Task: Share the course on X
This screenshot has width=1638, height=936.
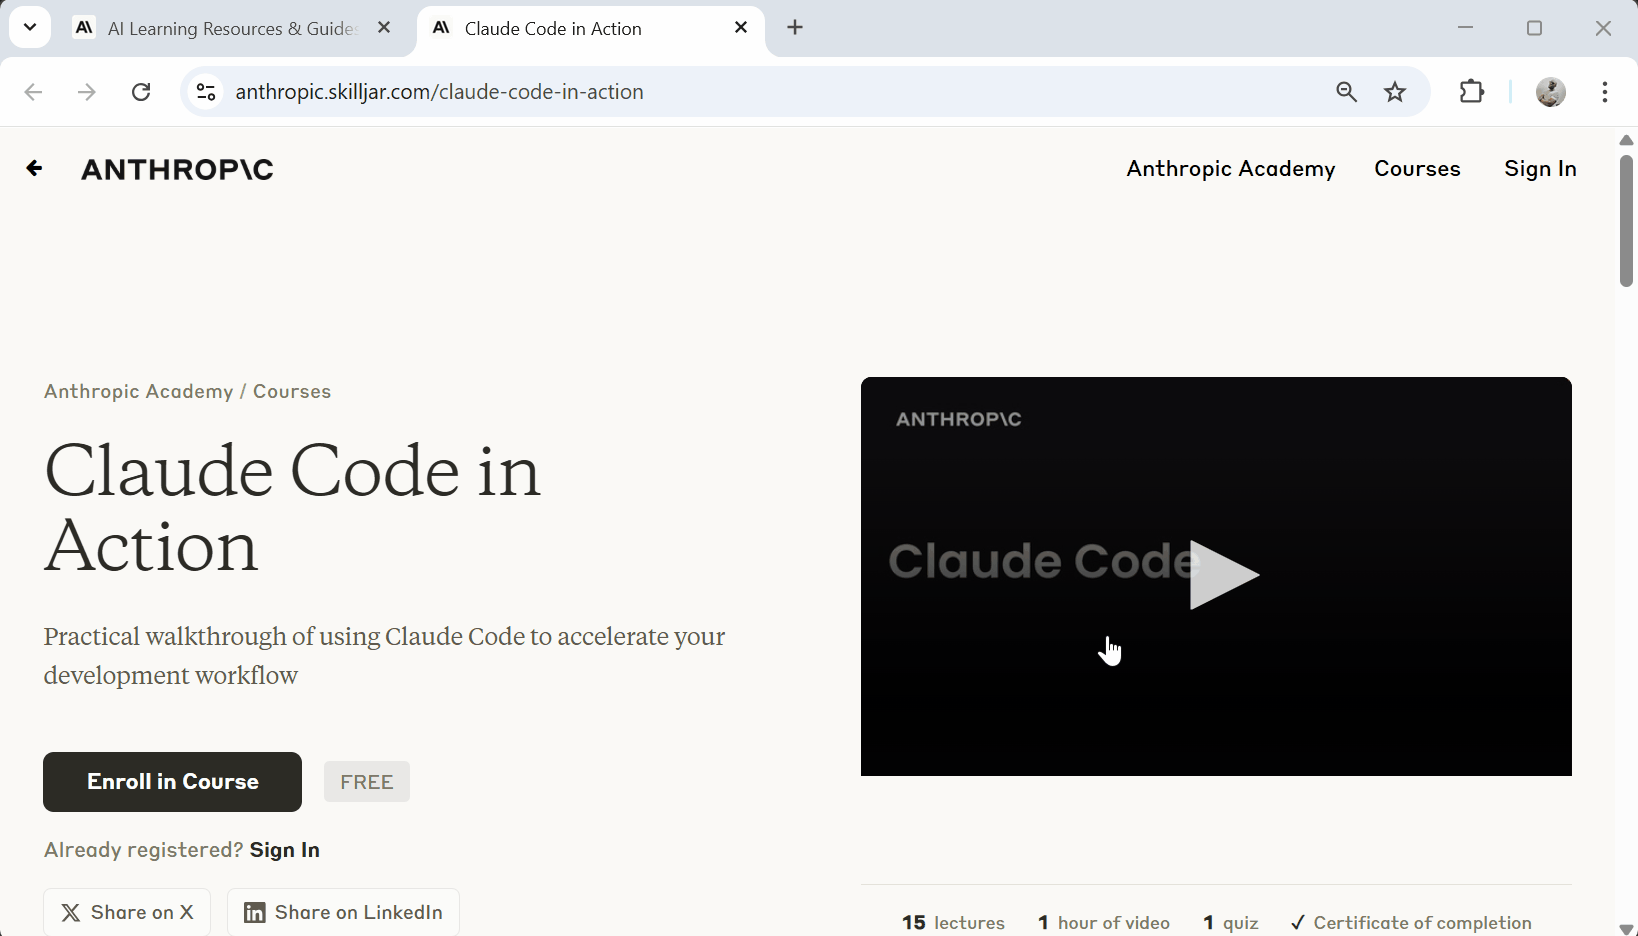Action: (127, 912)
